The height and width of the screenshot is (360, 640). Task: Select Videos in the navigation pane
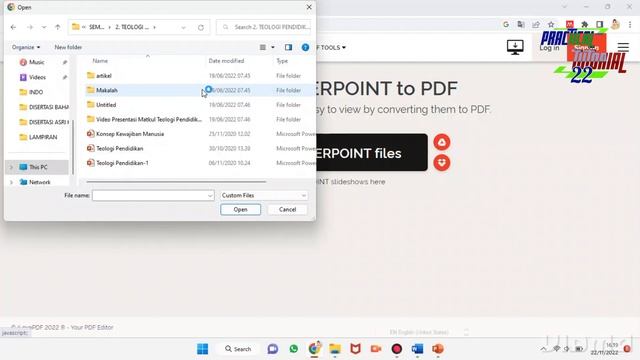click(x=37, y=77)
